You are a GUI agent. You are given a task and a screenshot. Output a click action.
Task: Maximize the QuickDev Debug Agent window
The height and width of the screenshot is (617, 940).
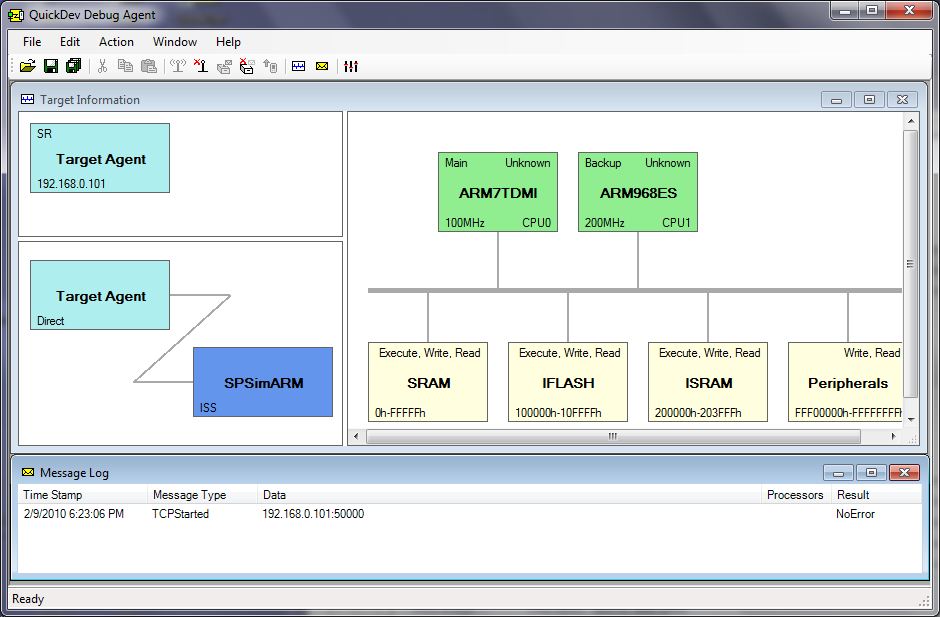coord(872,10)
